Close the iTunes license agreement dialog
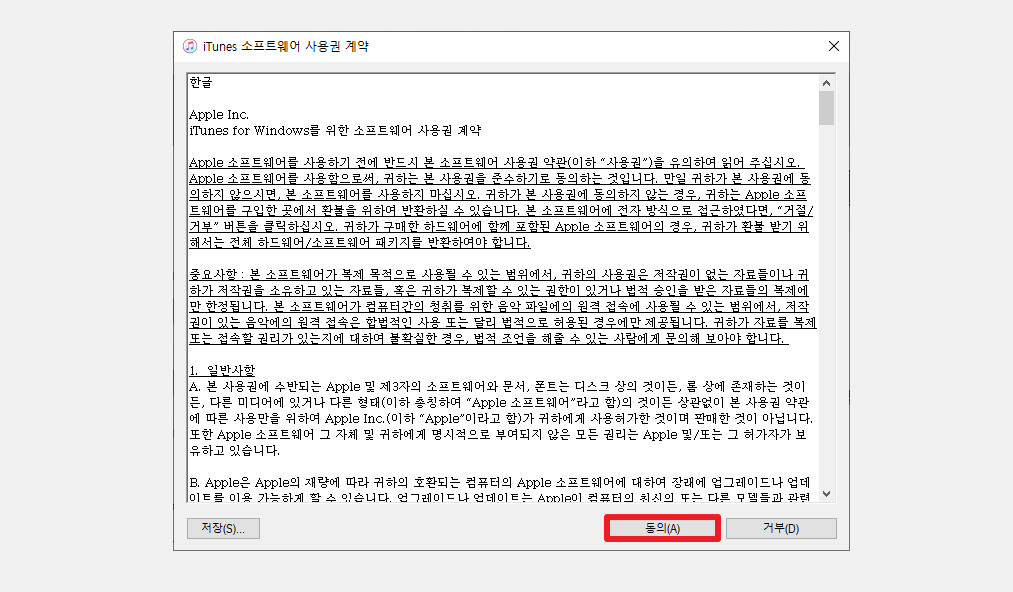 (833, 47)
